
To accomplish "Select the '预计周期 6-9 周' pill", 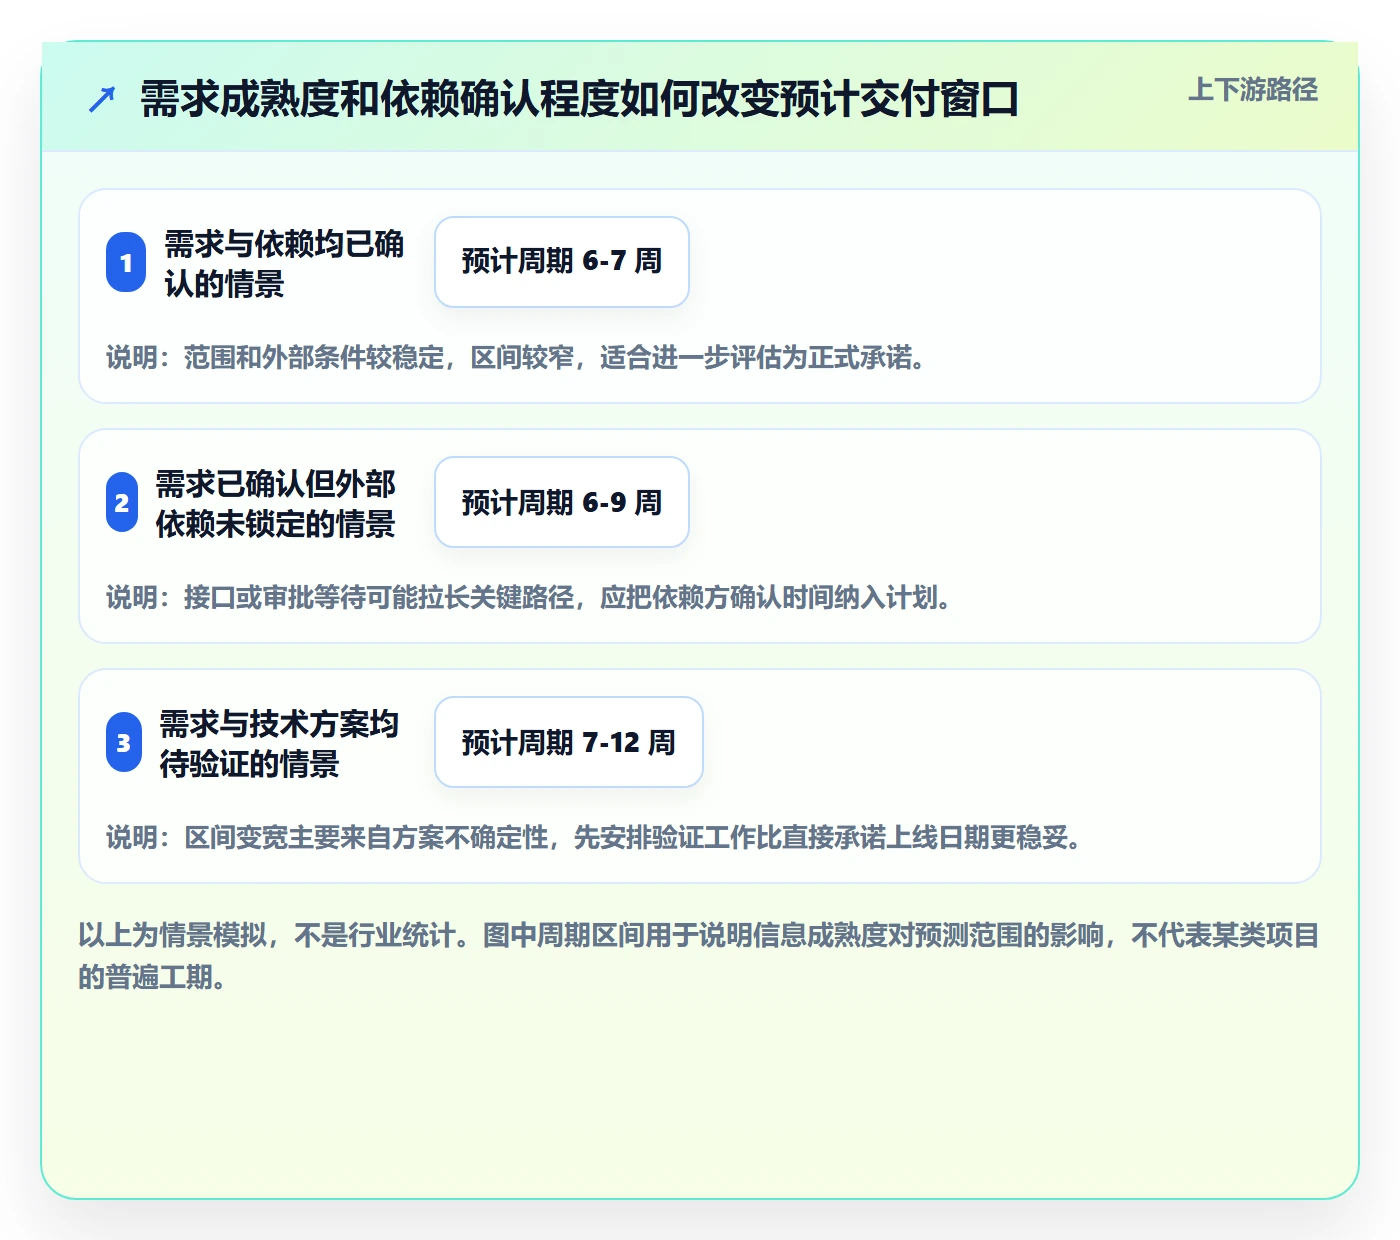I will tap(562, 502).
